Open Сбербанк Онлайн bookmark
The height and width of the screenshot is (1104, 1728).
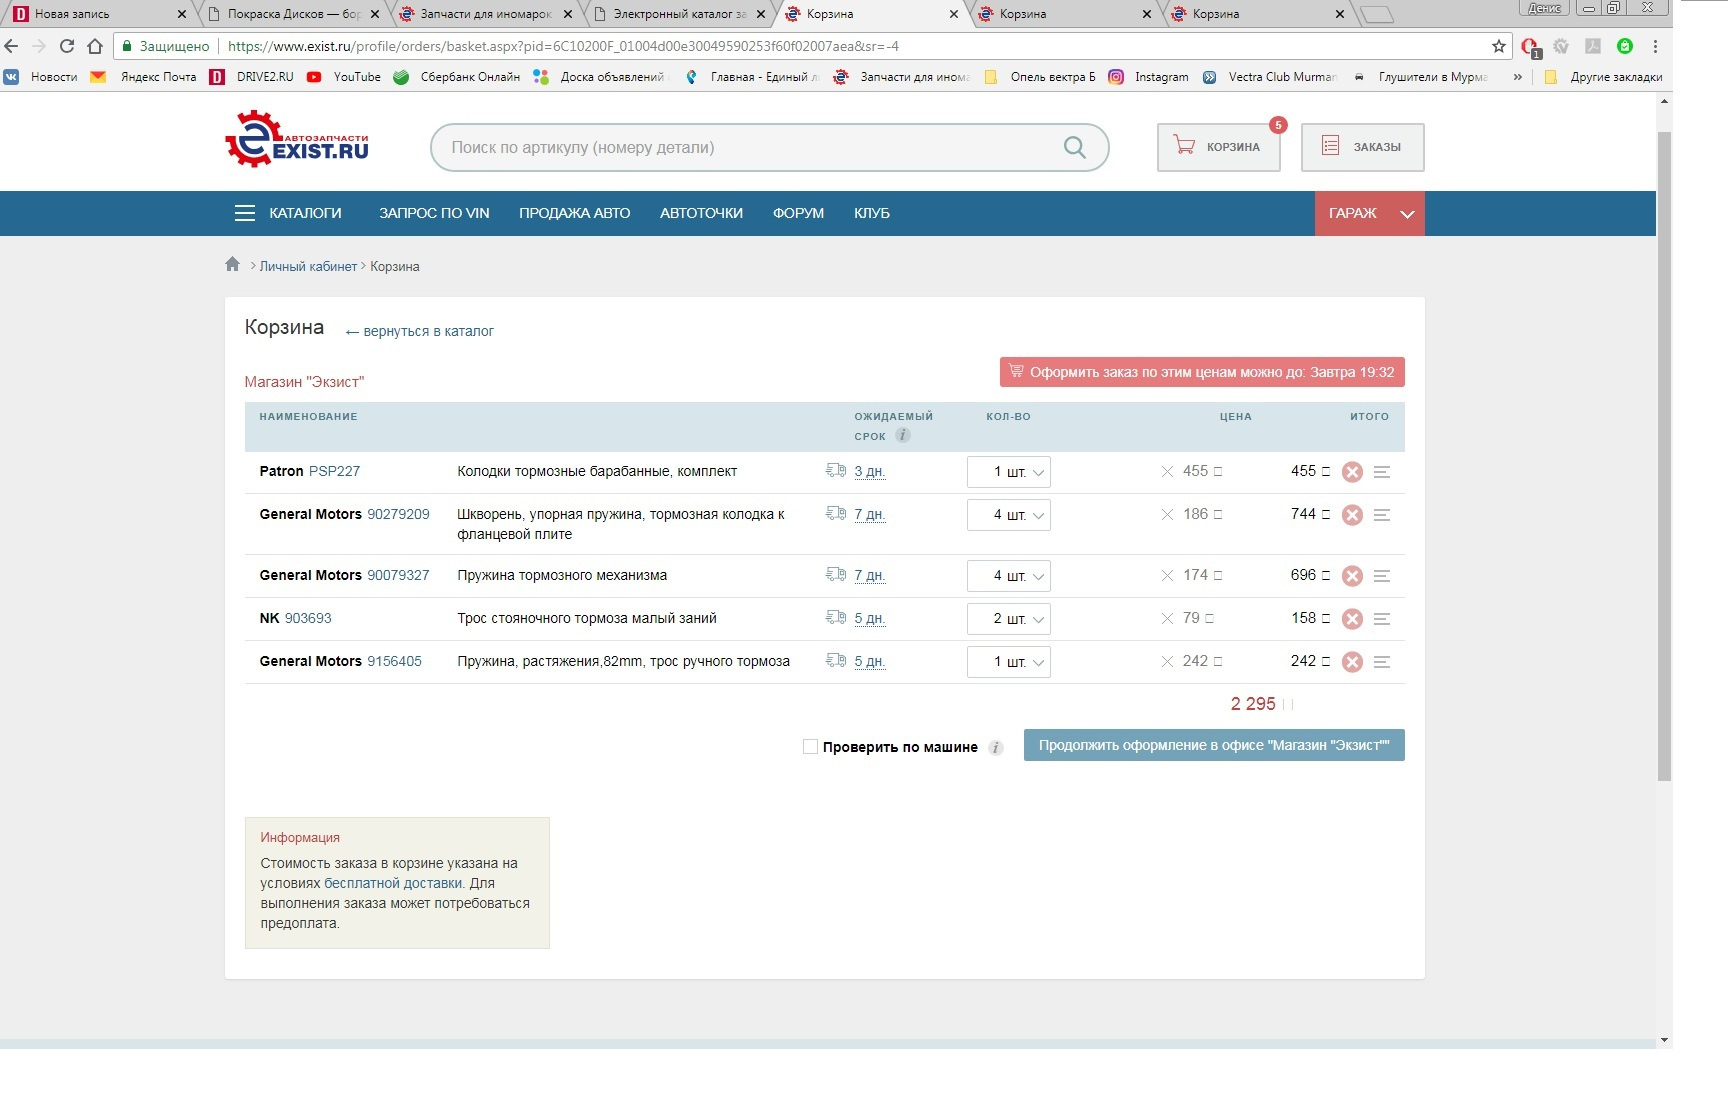(x=457, y=77)
